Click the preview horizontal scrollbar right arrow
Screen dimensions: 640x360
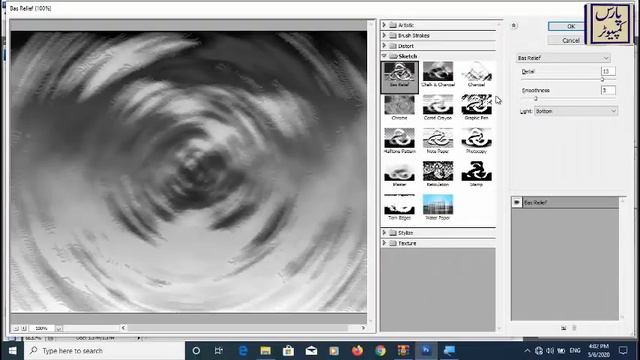[363, 328]
